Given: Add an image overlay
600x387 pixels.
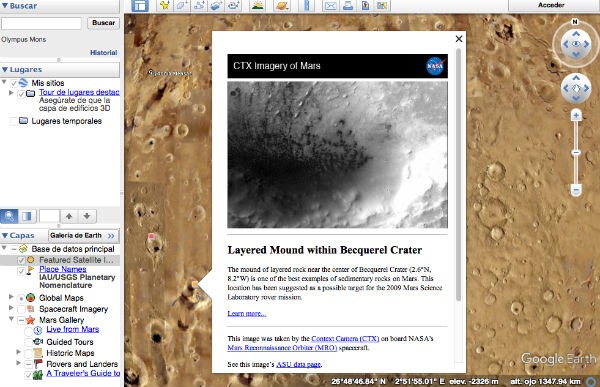Looking at the screenshot, I should tap(216, 5).
